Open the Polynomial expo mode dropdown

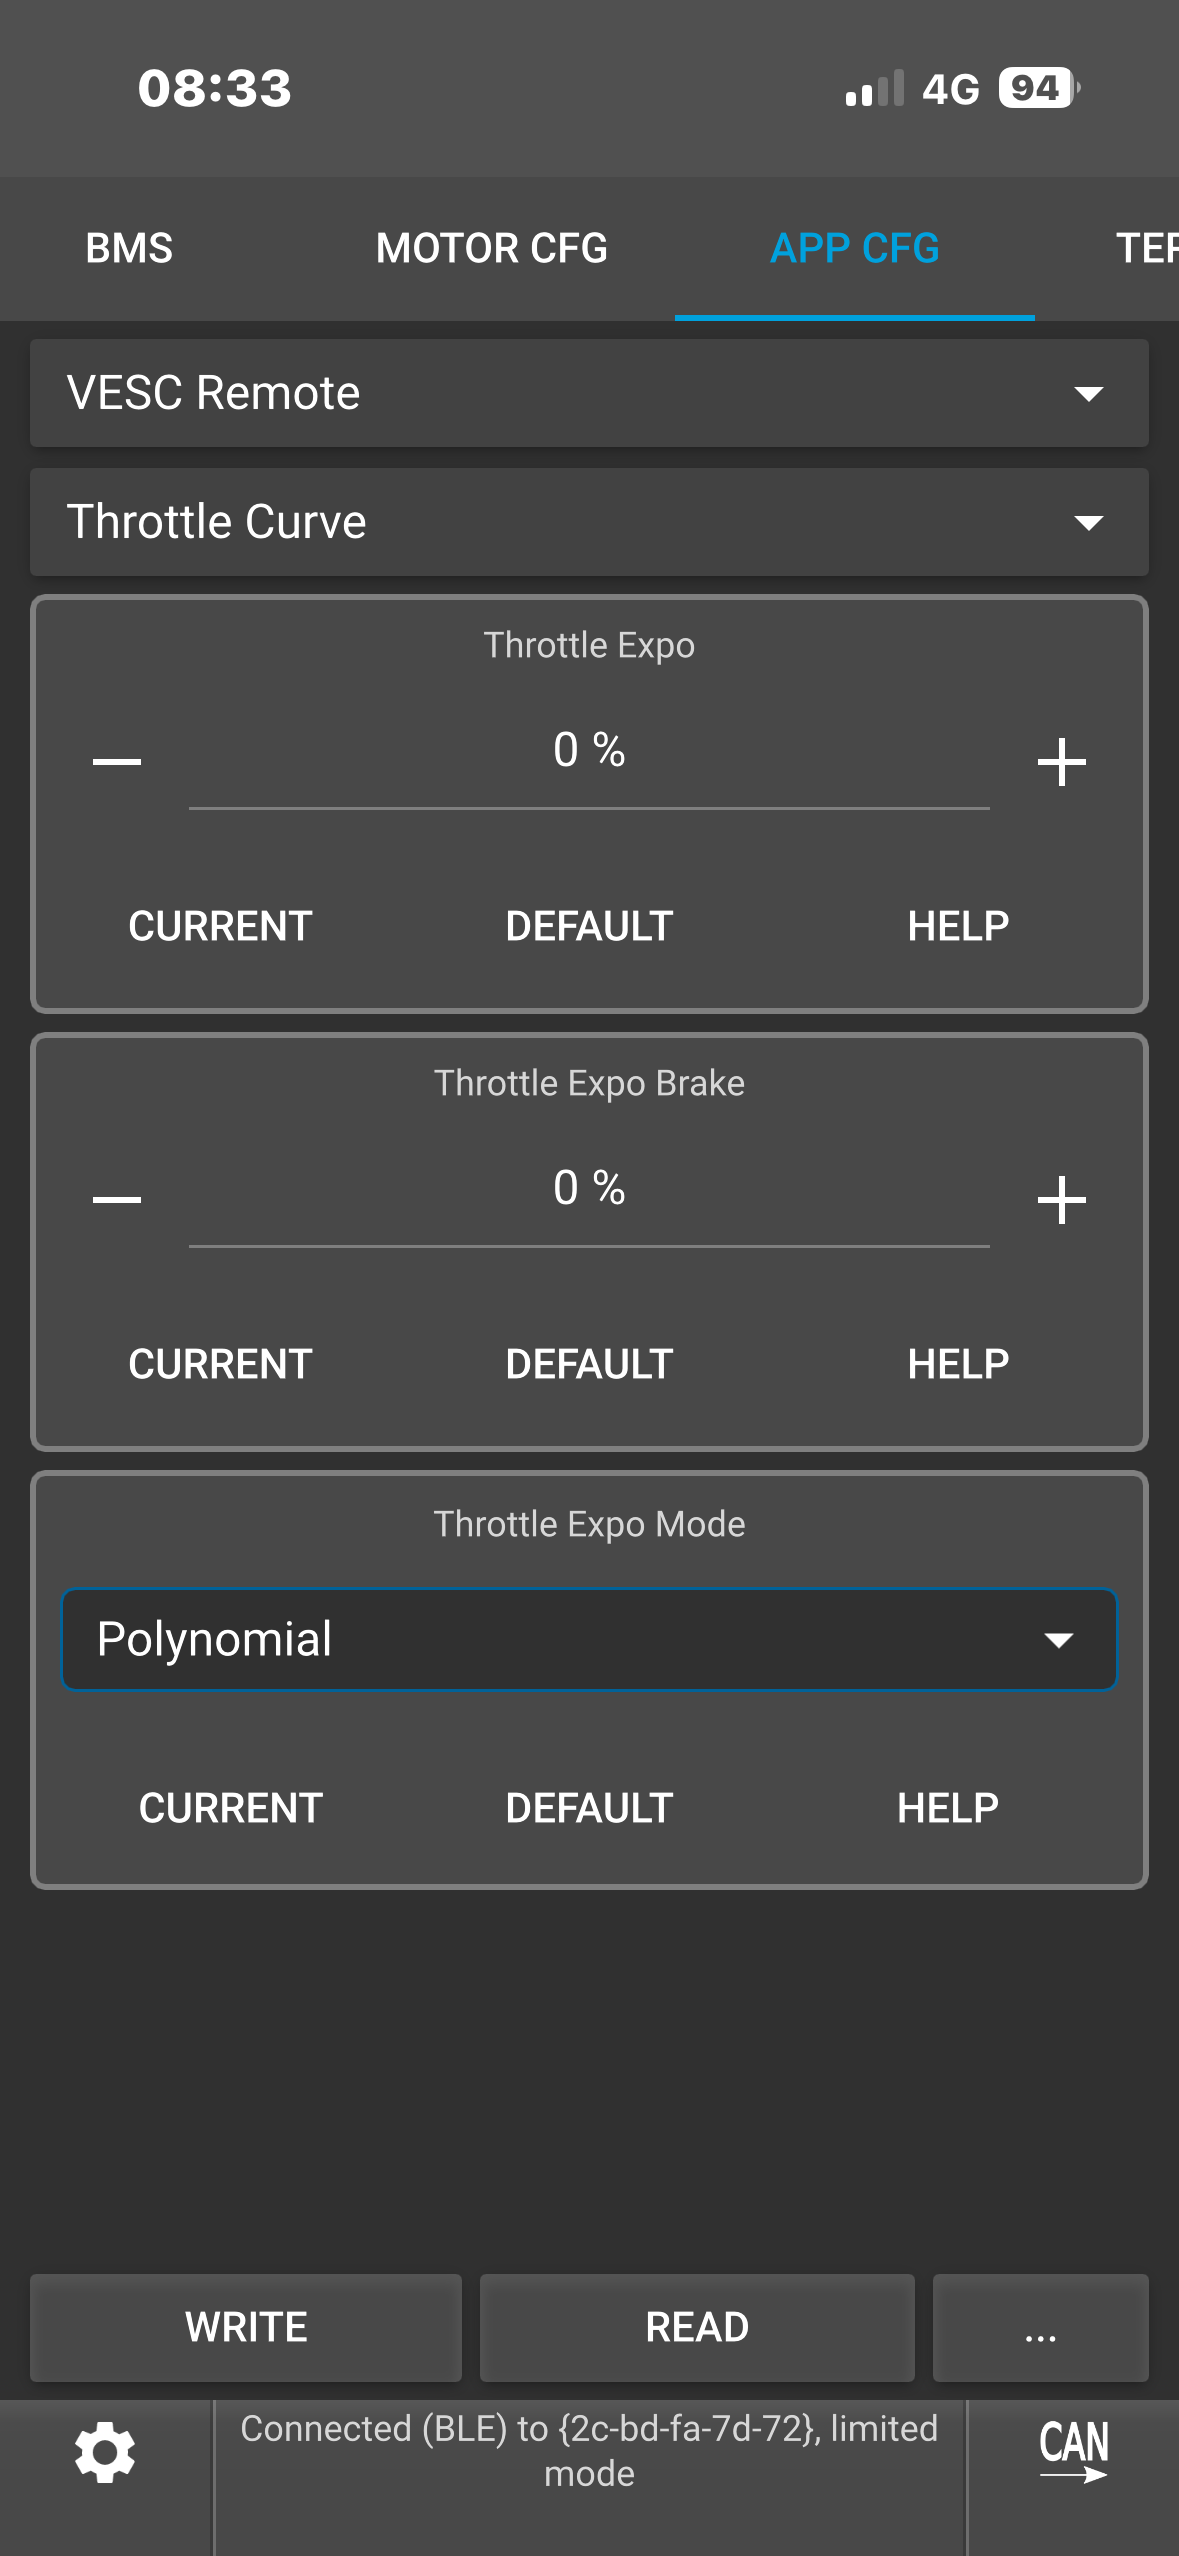pyautogui.click(x=589, y=1639)
